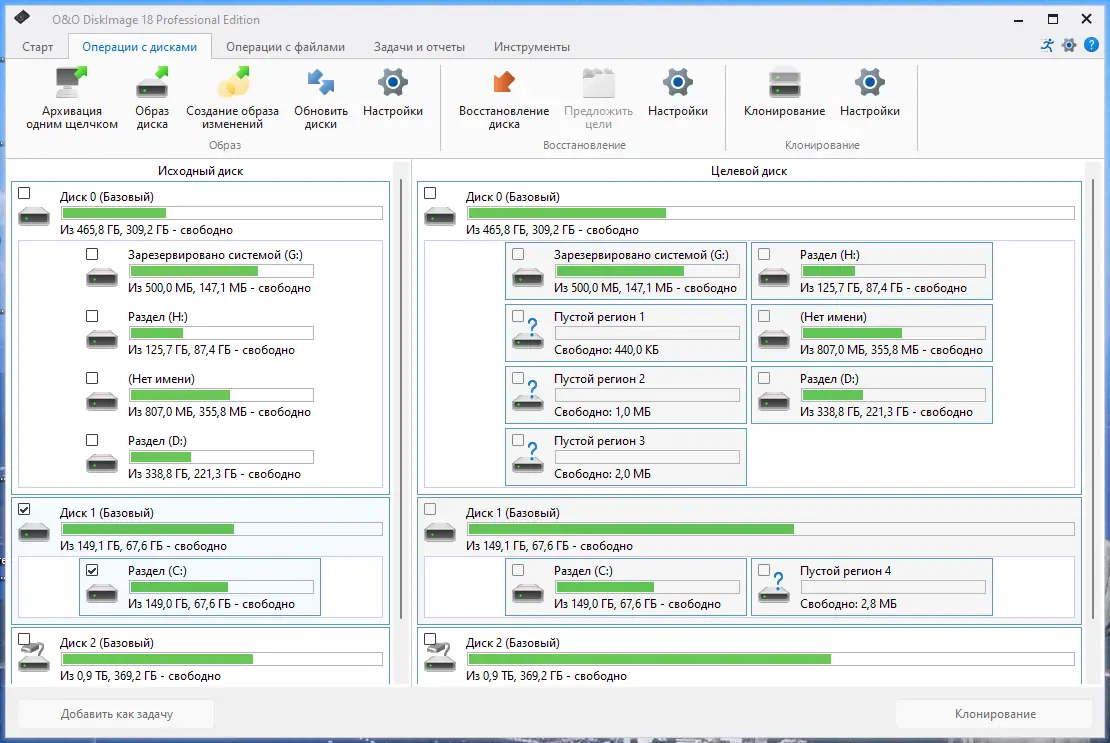Open Настройки in the Клонирование group
The height and width of the screenshot is (743, 1110).
[x=869, y=83]
